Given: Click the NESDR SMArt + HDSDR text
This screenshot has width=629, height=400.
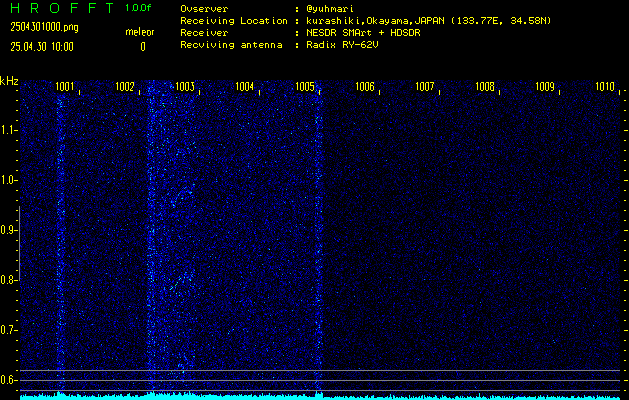Looking at the screenshot, I should (363, 33).
